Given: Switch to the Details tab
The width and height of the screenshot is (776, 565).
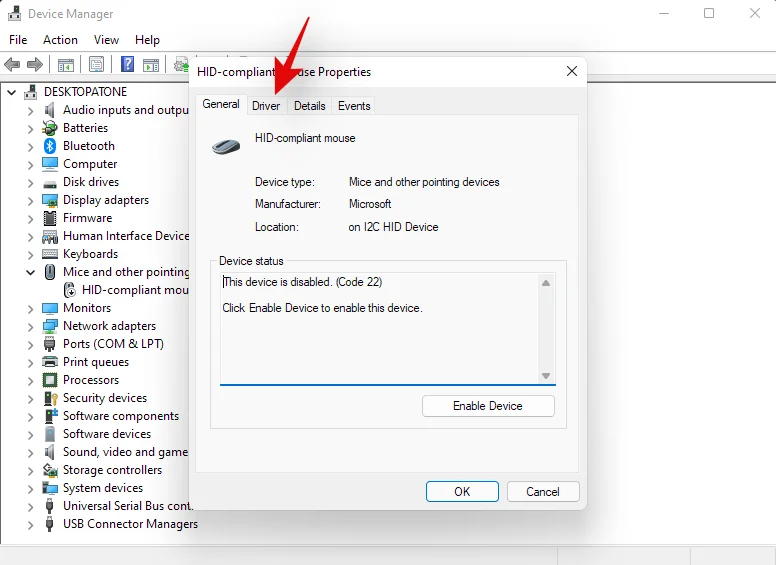Looking at the screenshot, I should (x=310, y=106).
